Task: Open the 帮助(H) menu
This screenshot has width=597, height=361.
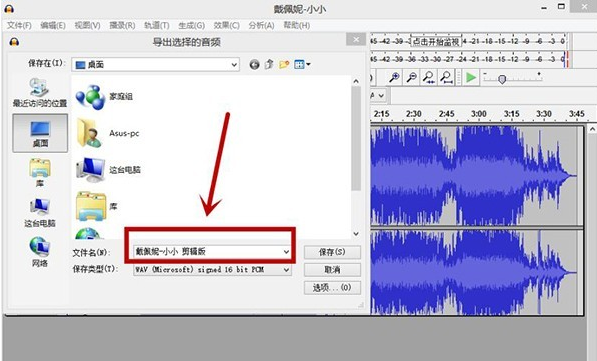Action: (x=297, y=26)
